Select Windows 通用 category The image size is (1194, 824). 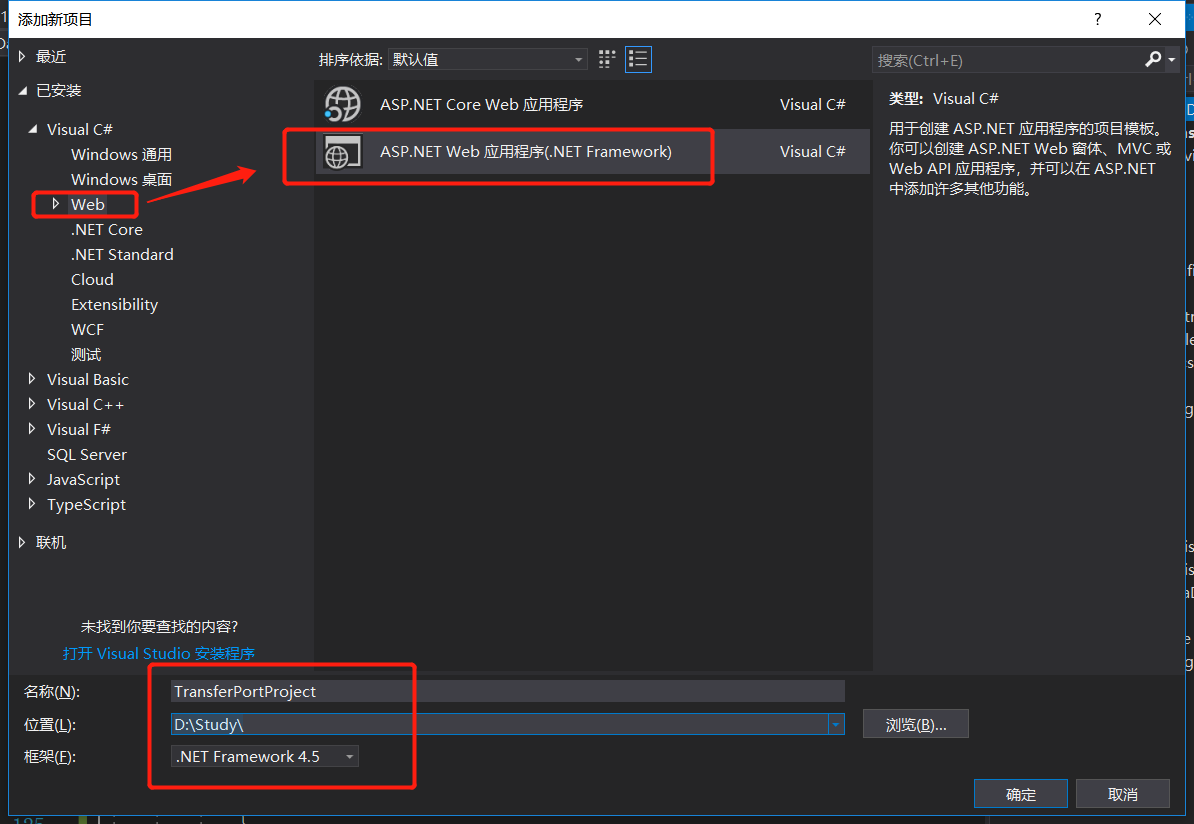point(121,155)
